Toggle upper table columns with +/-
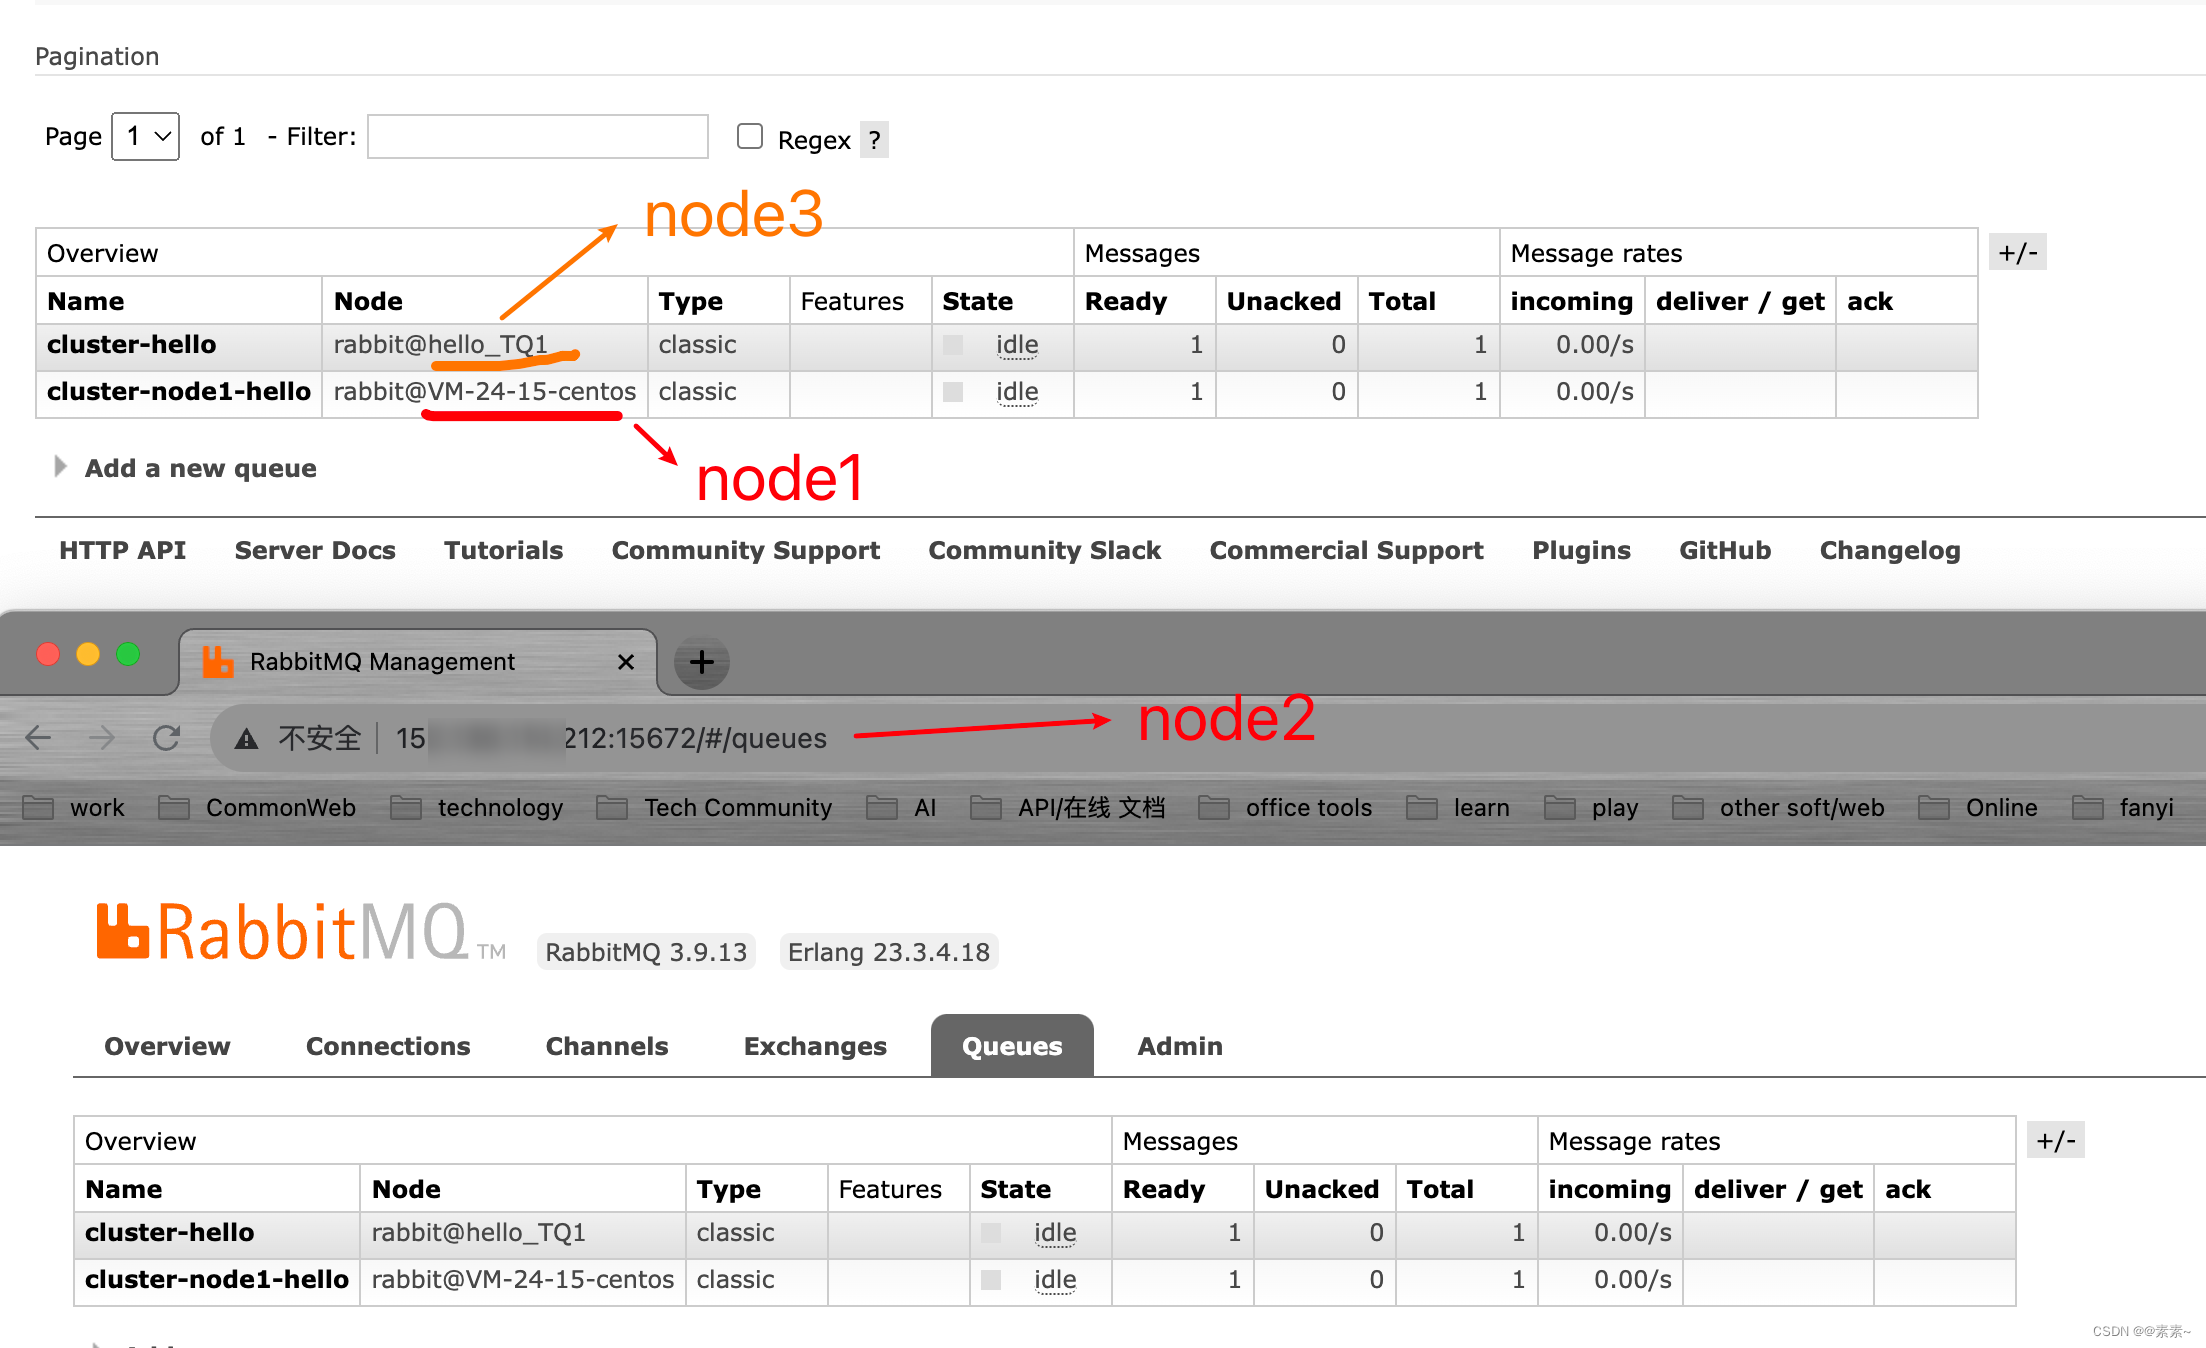This screenshot has height=1348, width=2206. (x=2017, y=253)
